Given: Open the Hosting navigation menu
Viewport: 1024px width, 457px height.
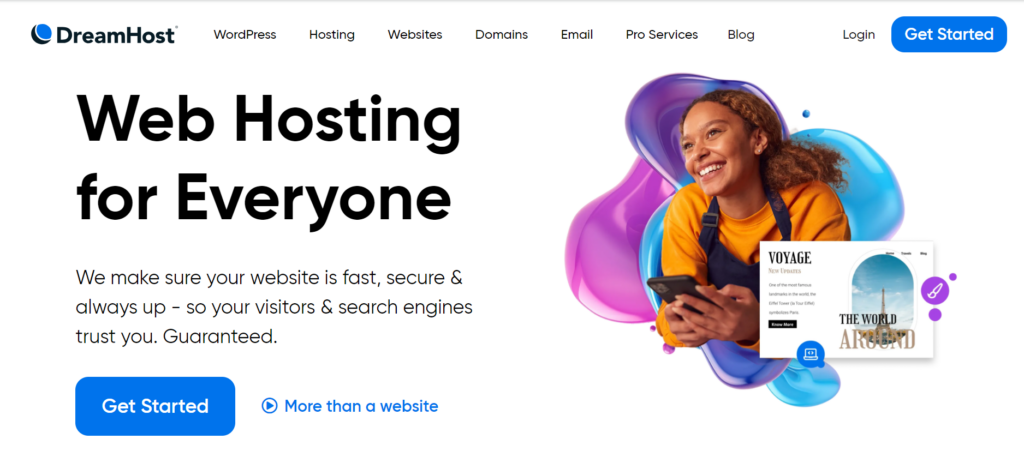Looking at the screenshot, I should [332, 35].
